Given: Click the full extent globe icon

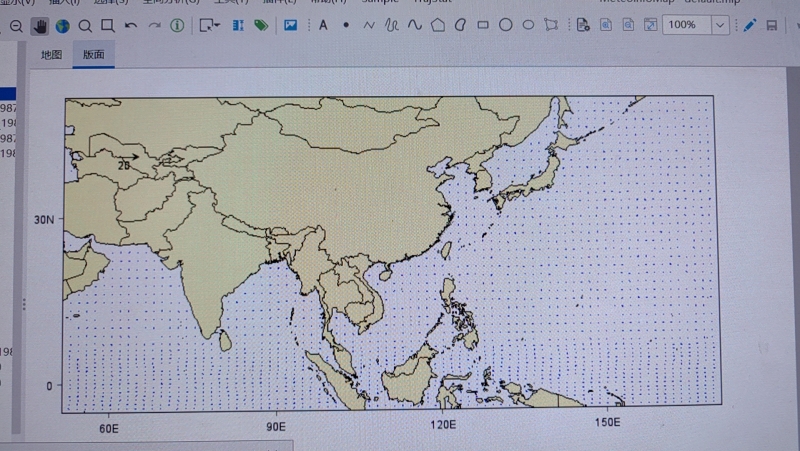Looking at the screenshot, I should (62, 25).
